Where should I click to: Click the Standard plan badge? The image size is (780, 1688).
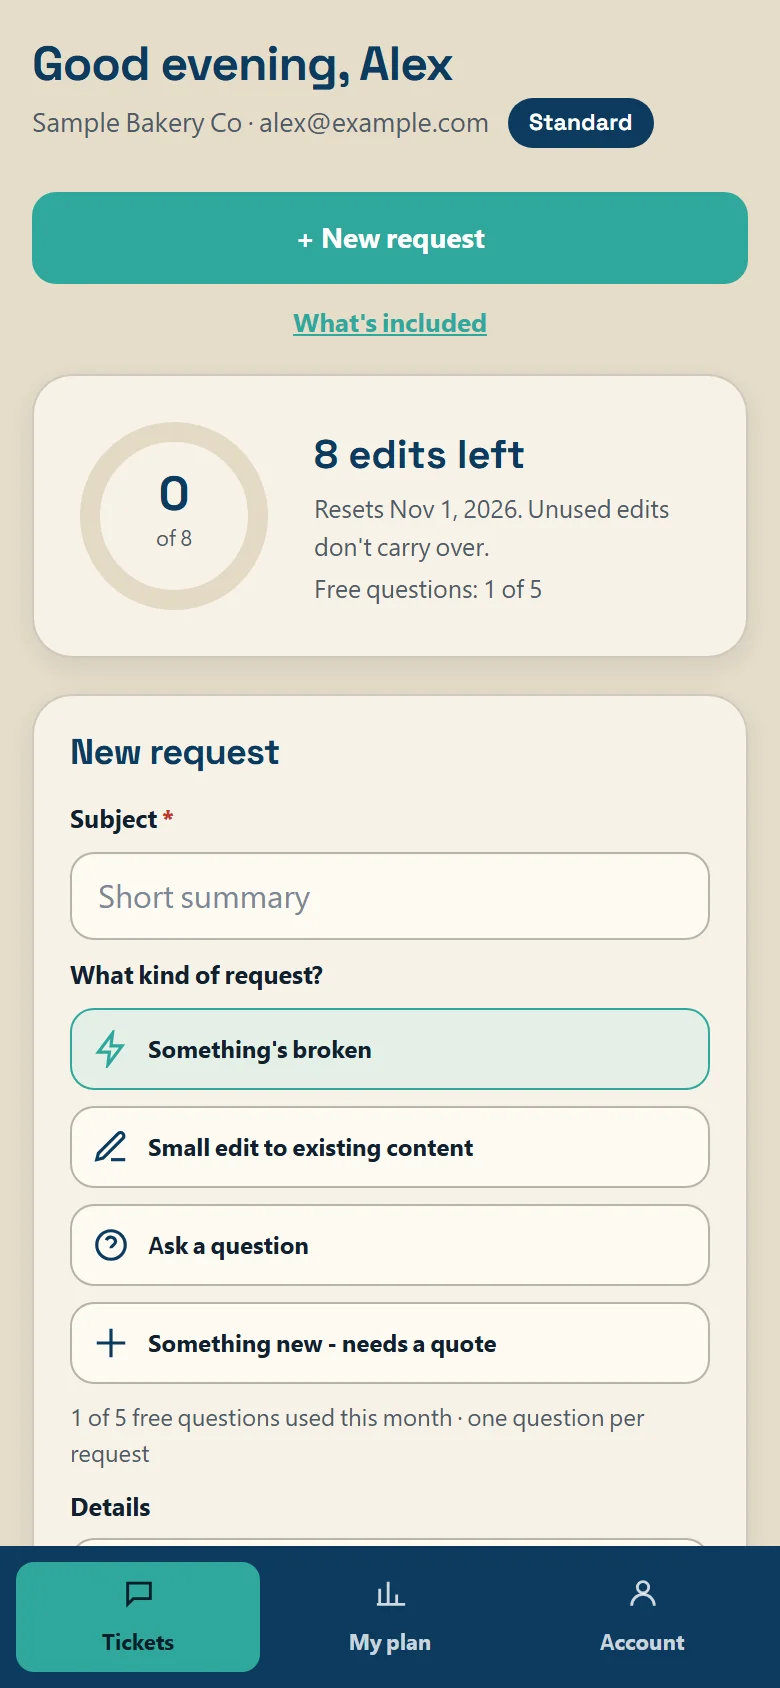(x=580, y=123)
